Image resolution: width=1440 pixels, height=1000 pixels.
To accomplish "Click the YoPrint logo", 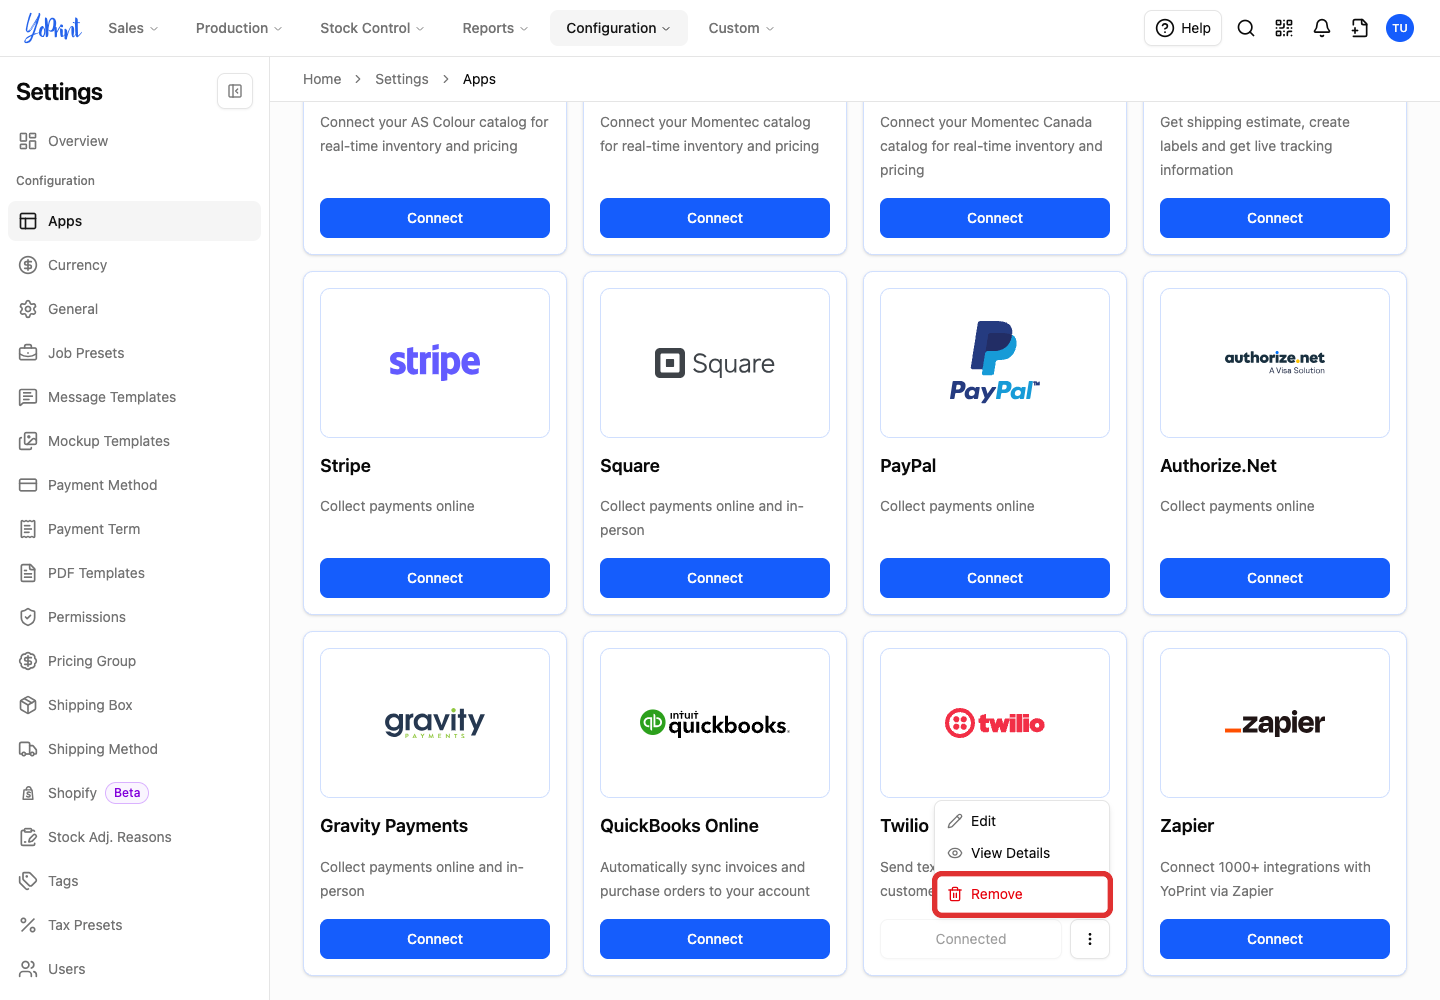I will pyautogui.click(x=52, y=28).
